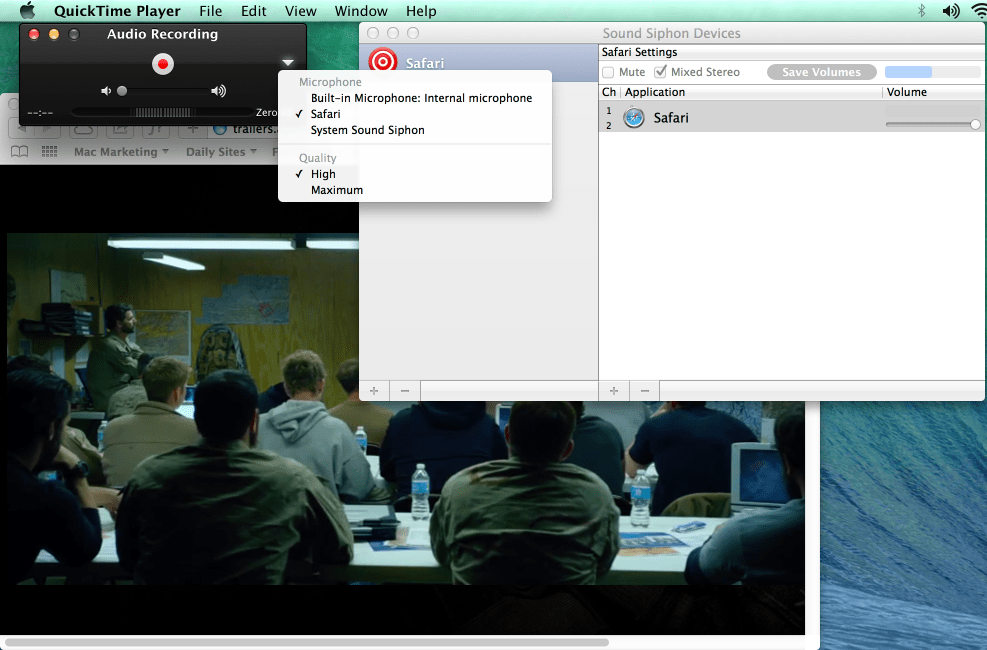Click the Save Volumes button
This screenshot has width=987, height=650.
[x=821, y=72]
